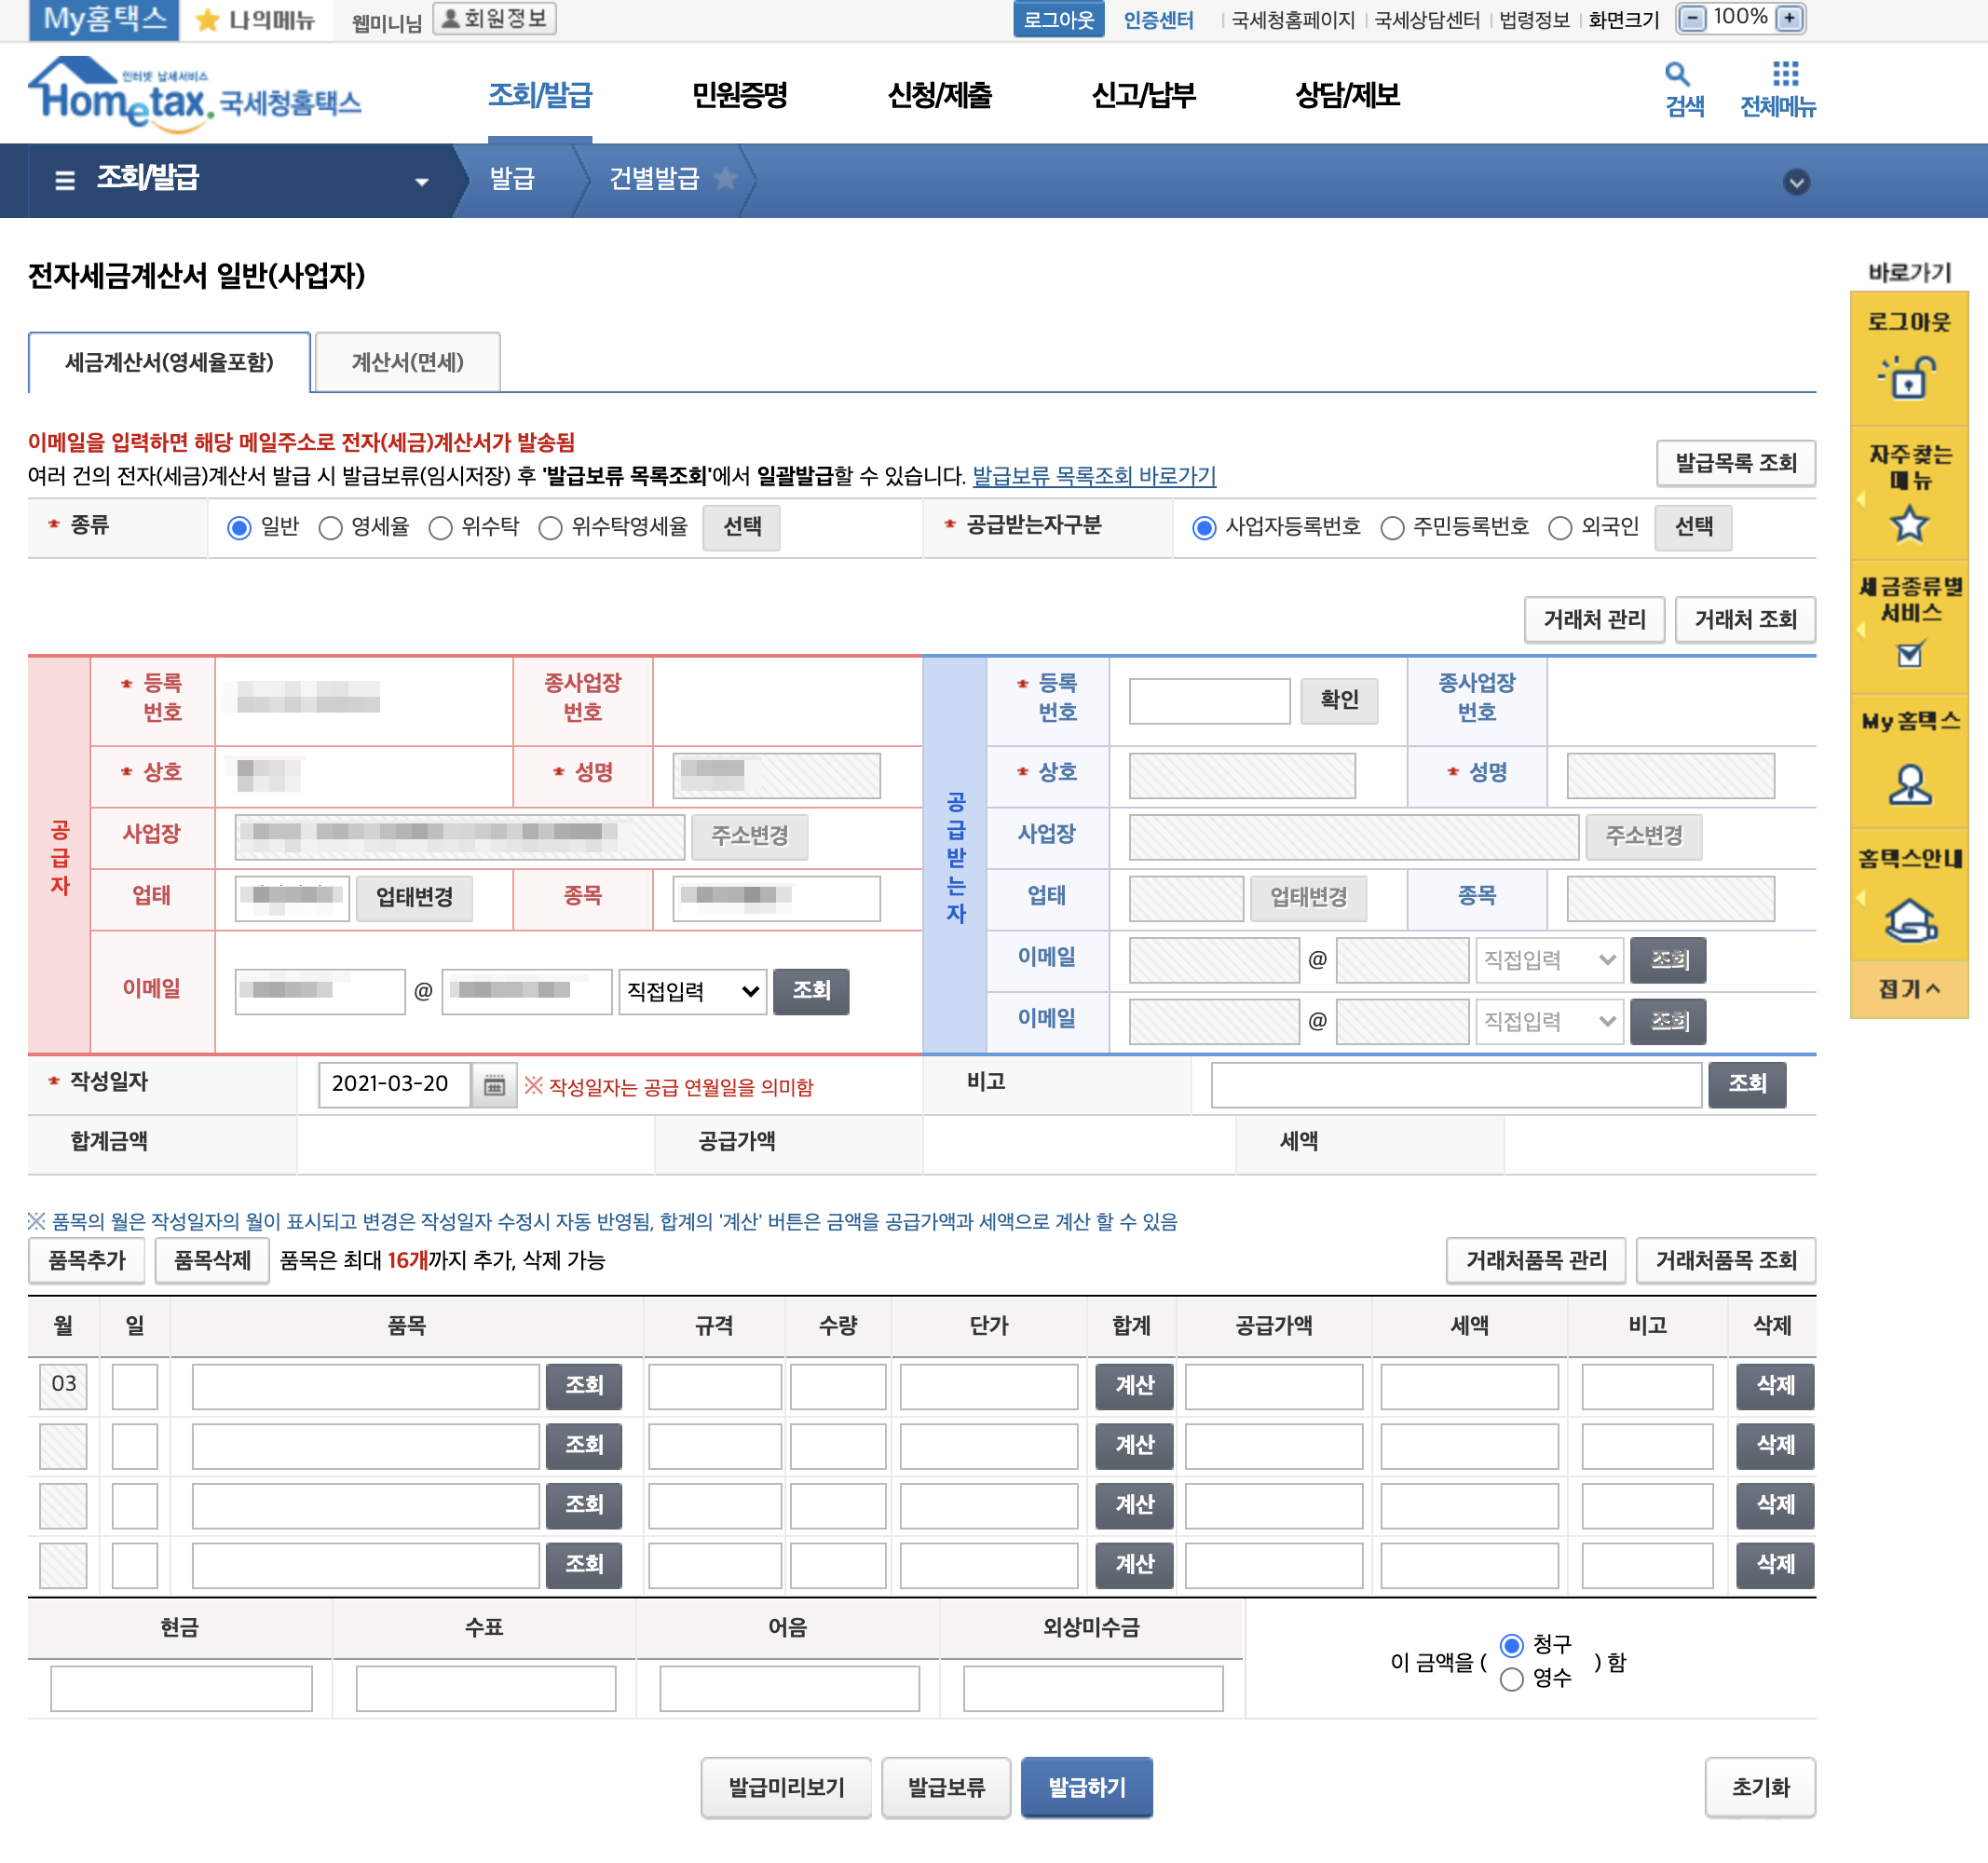Expand the round chevron on breadcrumb bar
The image size is (1988, 1863).
coord(1795,182)
